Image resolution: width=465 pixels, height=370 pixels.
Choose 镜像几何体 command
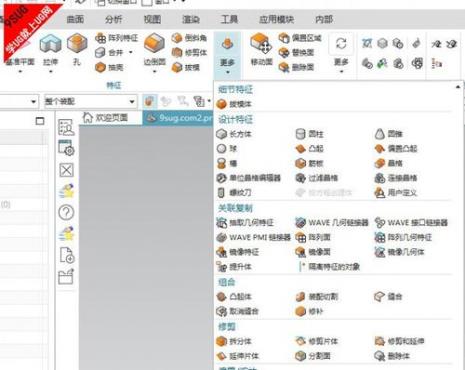(x=400, y=252)
